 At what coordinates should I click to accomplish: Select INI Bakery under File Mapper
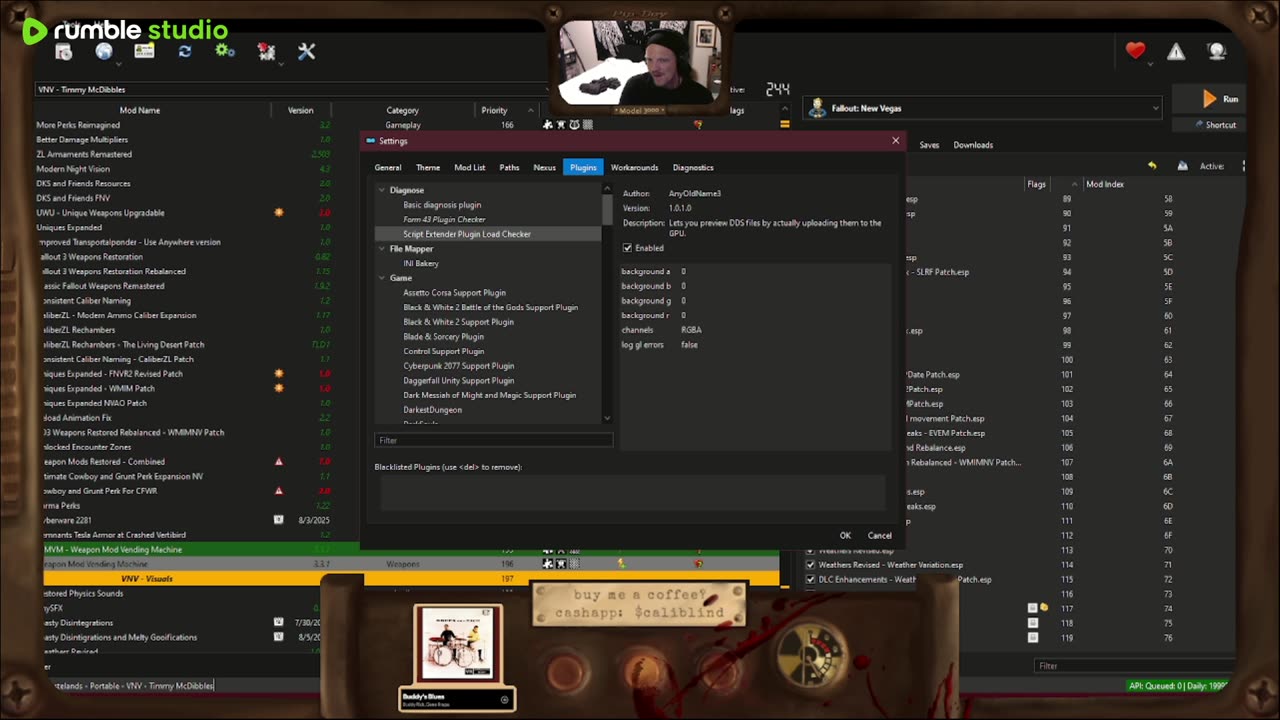pos(421,264)
